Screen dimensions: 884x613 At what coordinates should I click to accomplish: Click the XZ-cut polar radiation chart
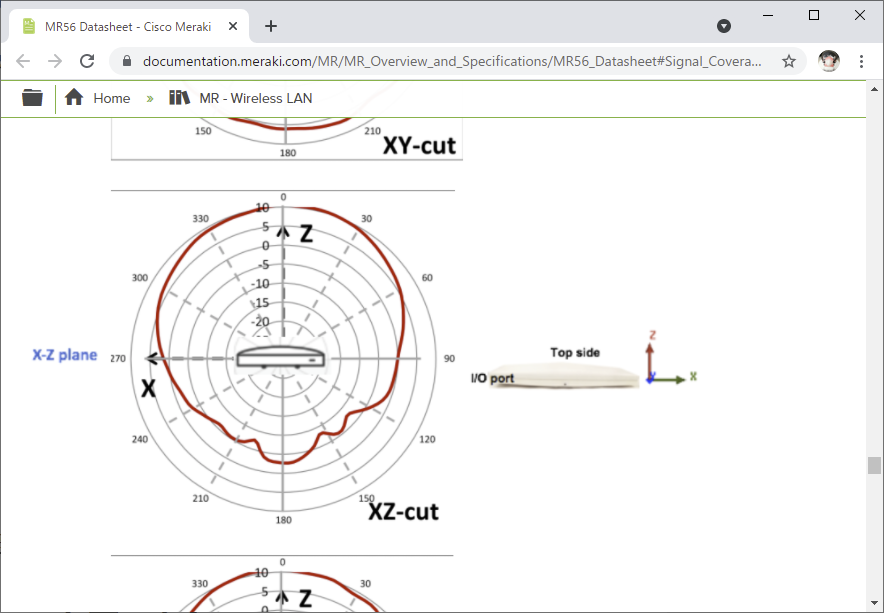(x=283, y=358)
